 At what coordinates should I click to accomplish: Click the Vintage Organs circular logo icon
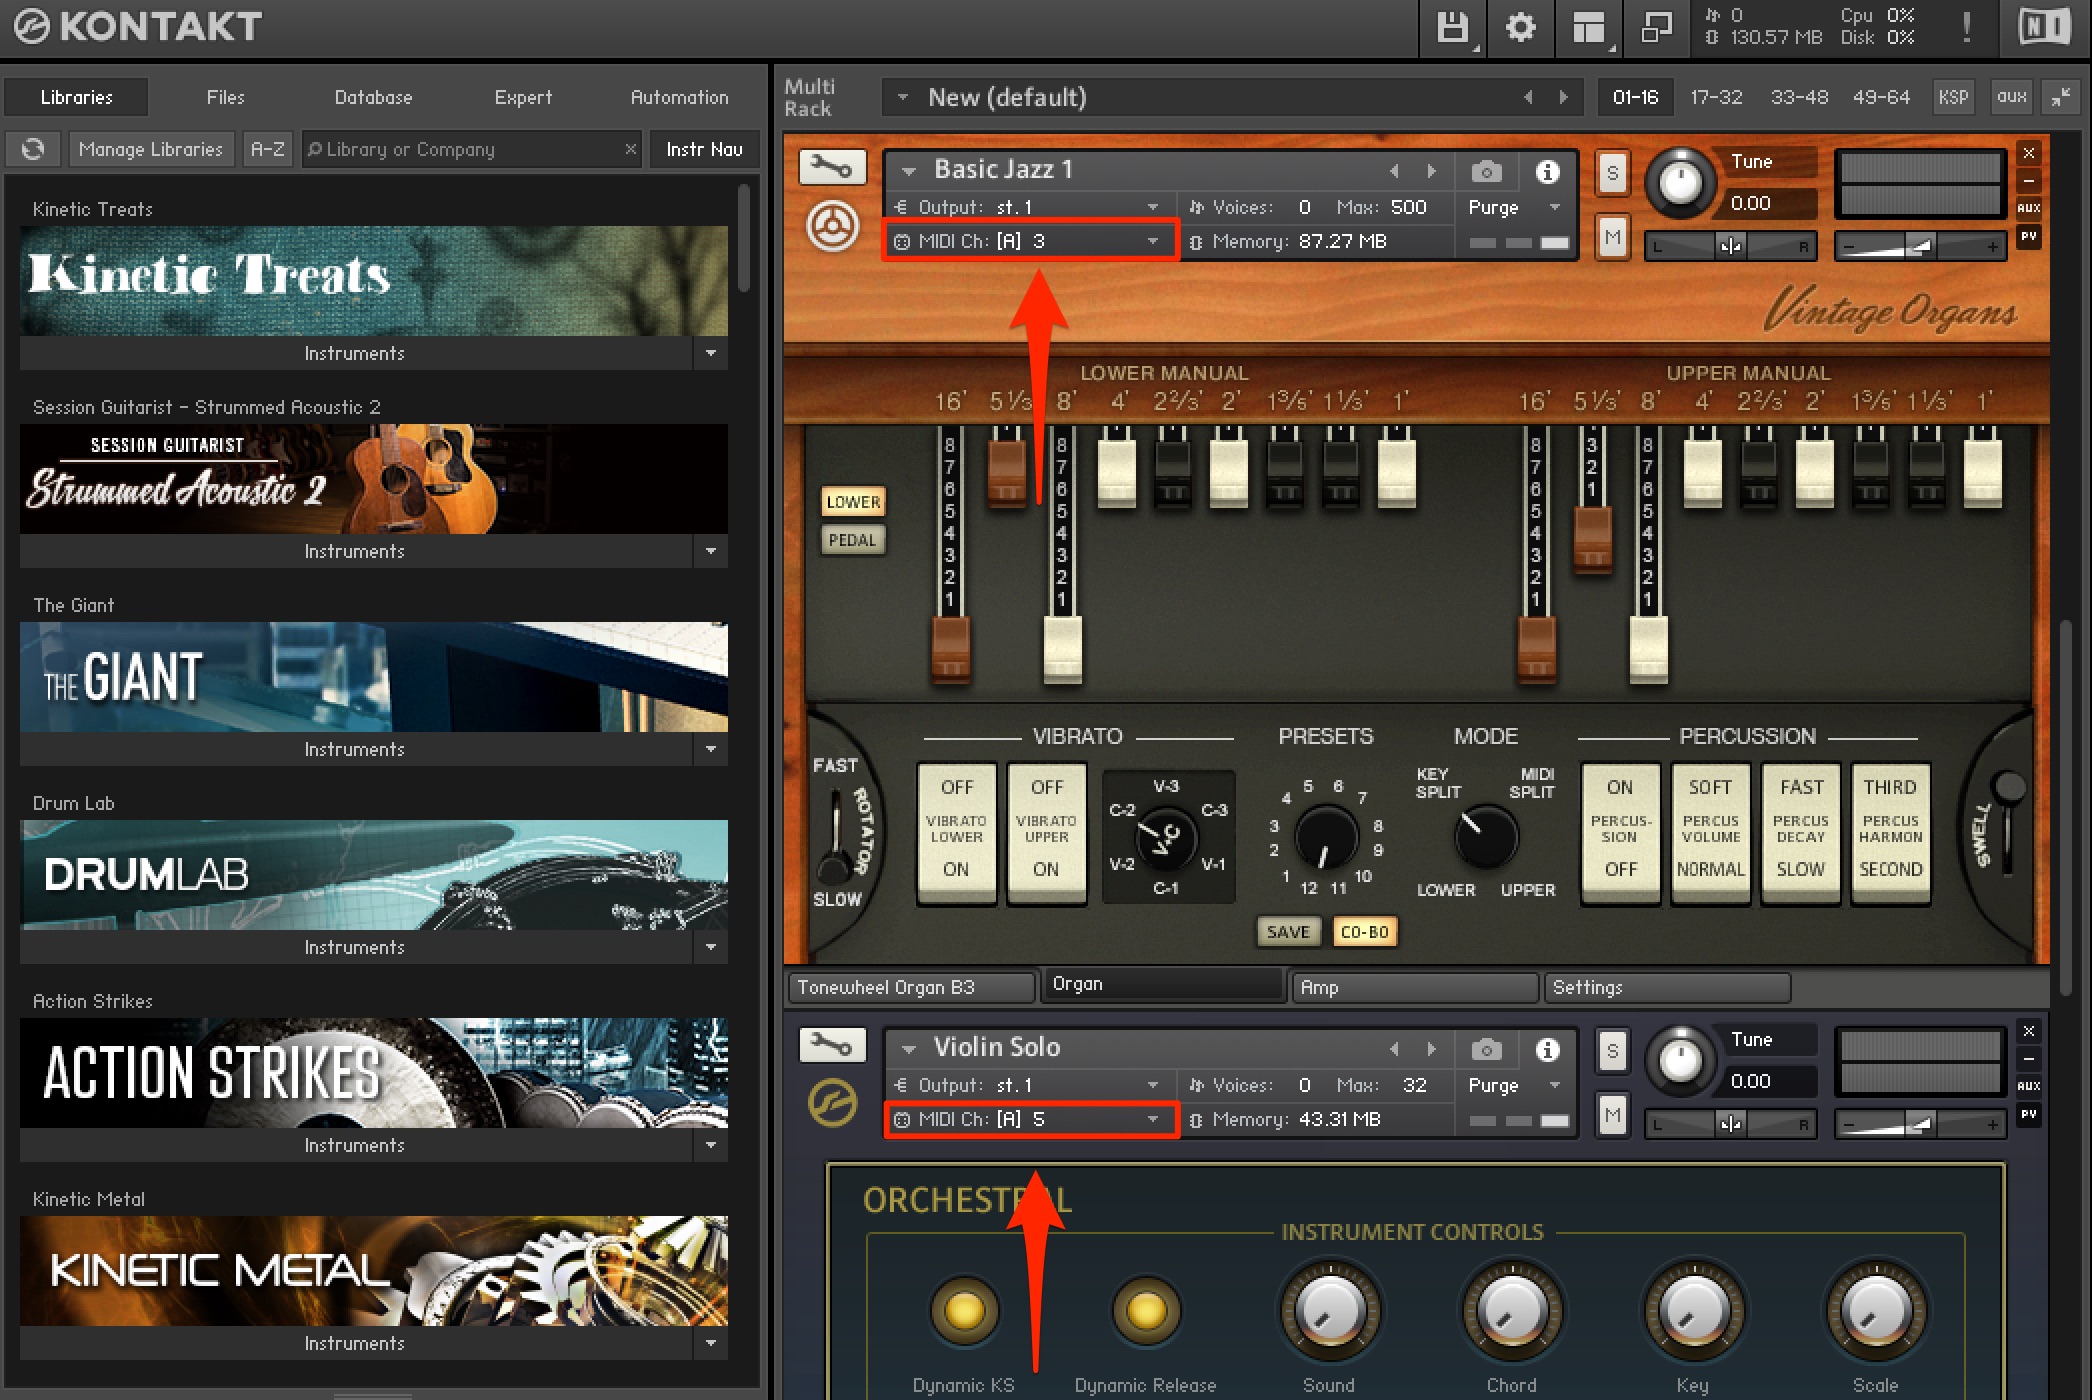pyautogui.click(x=832, y=227)
